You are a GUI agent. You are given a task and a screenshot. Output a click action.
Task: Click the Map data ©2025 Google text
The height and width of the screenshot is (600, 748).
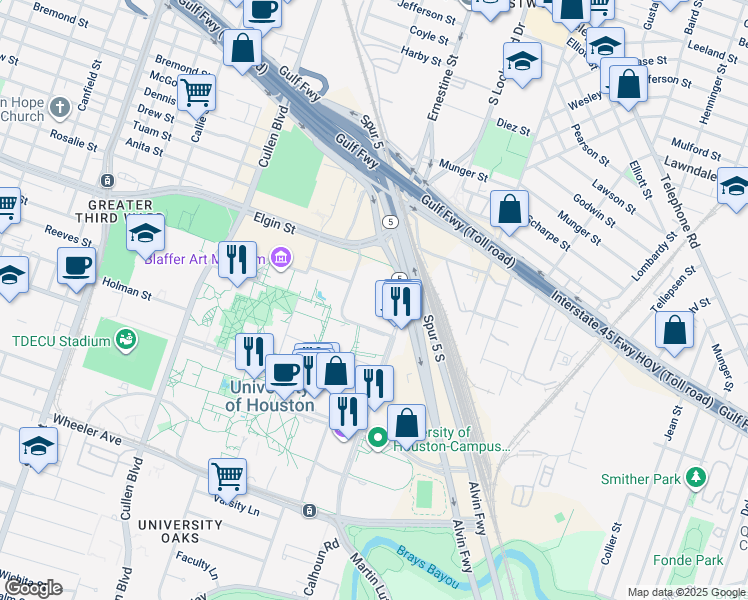tap(684, 592)
